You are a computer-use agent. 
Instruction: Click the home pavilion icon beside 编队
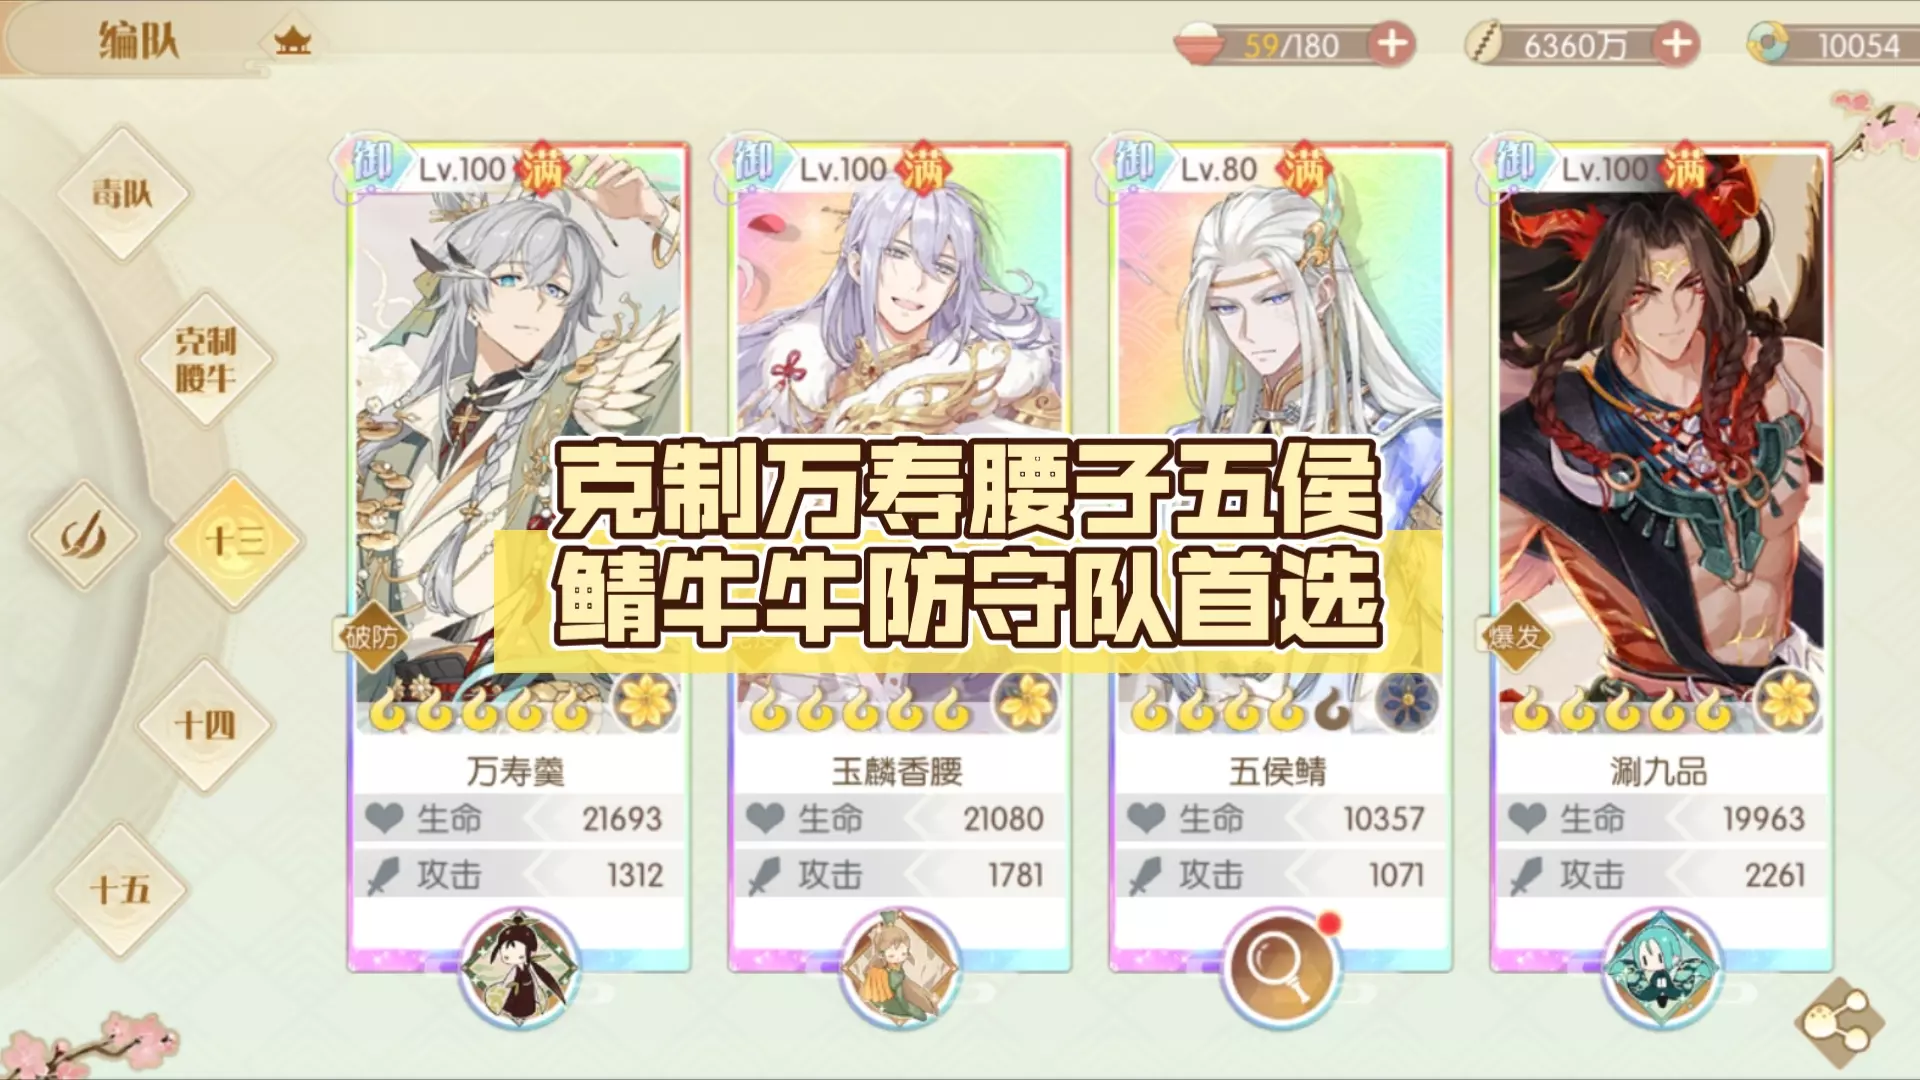[x=293, y=42]
